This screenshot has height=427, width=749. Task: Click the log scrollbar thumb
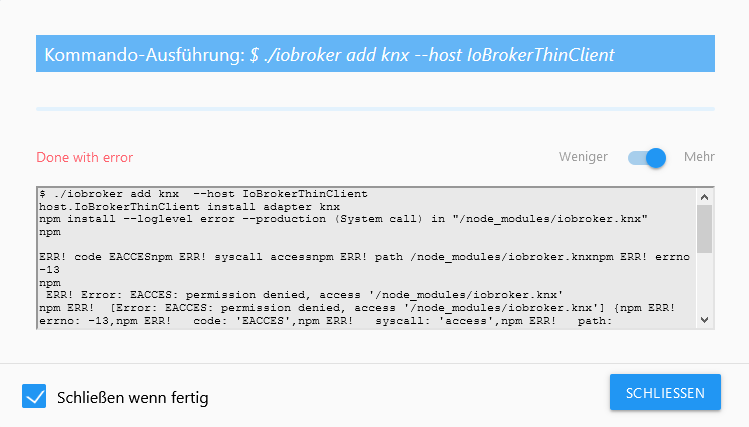704,228
